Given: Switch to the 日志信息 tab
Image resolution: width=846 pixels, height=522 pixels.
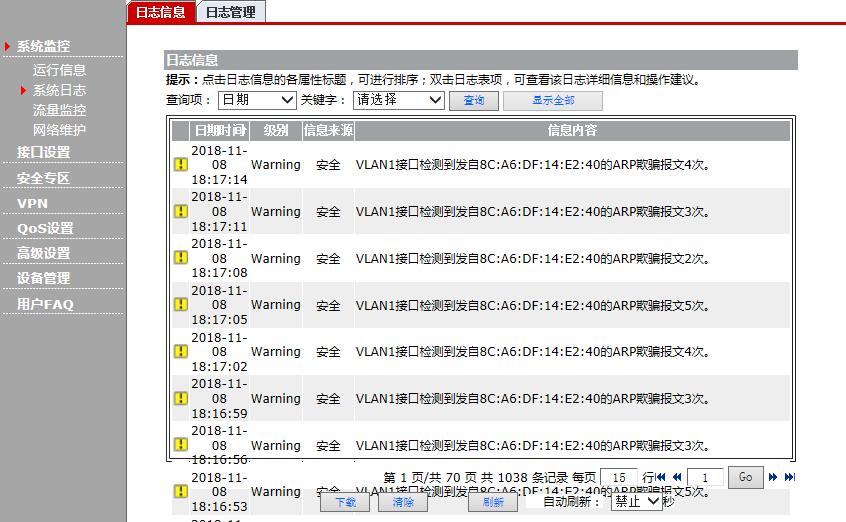Looking at the screenshot, I should point(160,12).
